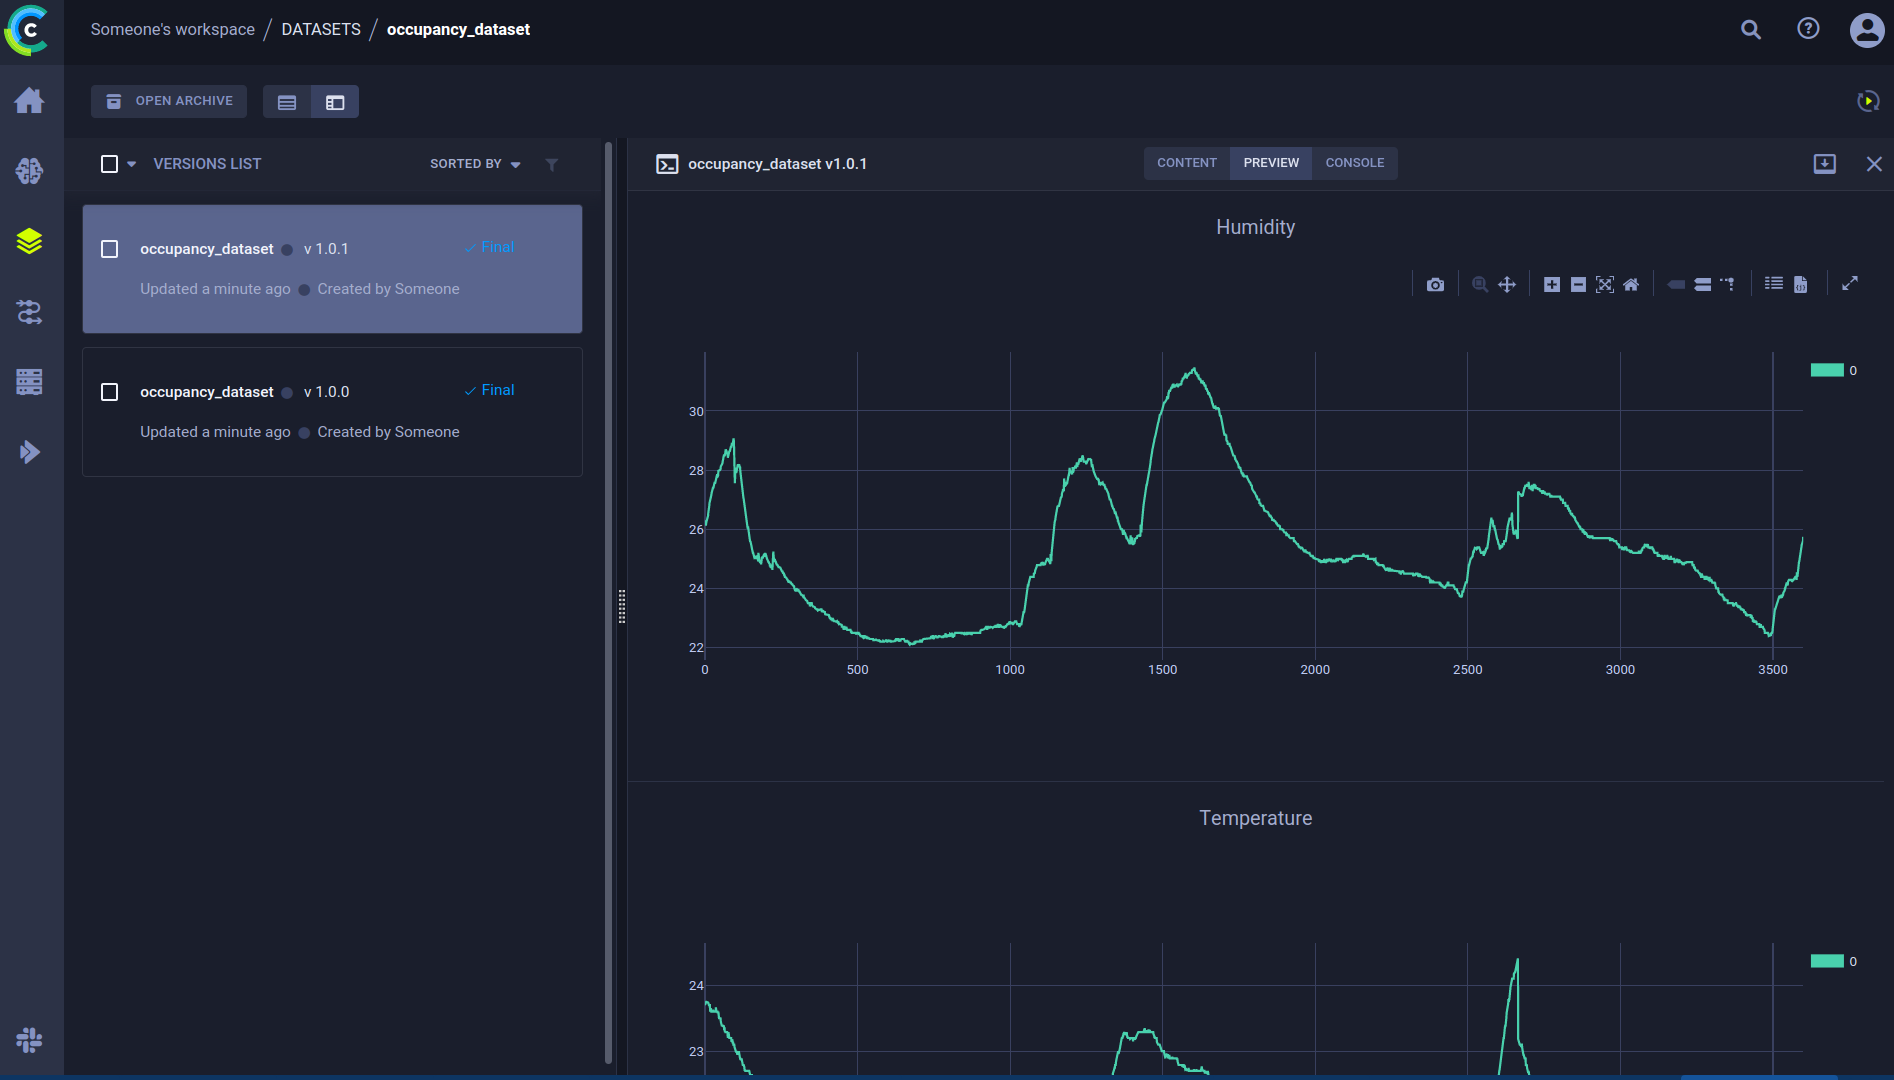The width and height of the screenshot is (1894, 1080).
Task: Tick checkbox for version v 1.0.1
Action: (x=110, y=249)
